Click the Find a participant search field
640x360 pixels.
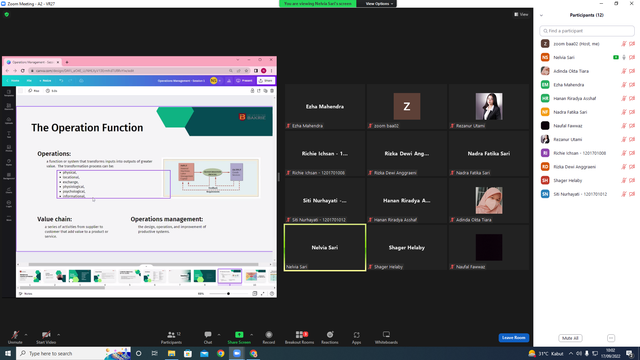click(x=587, y=31)
